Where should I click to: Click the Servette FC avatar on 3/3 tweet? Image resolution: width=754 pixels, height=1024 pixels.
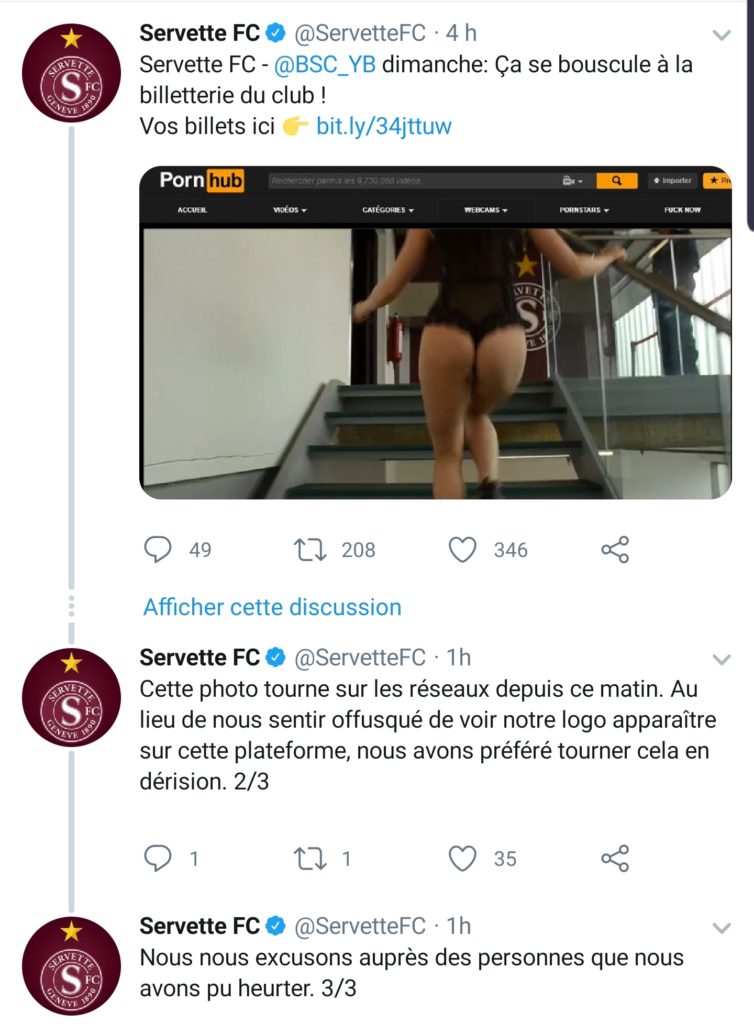(x=71, y=965)
